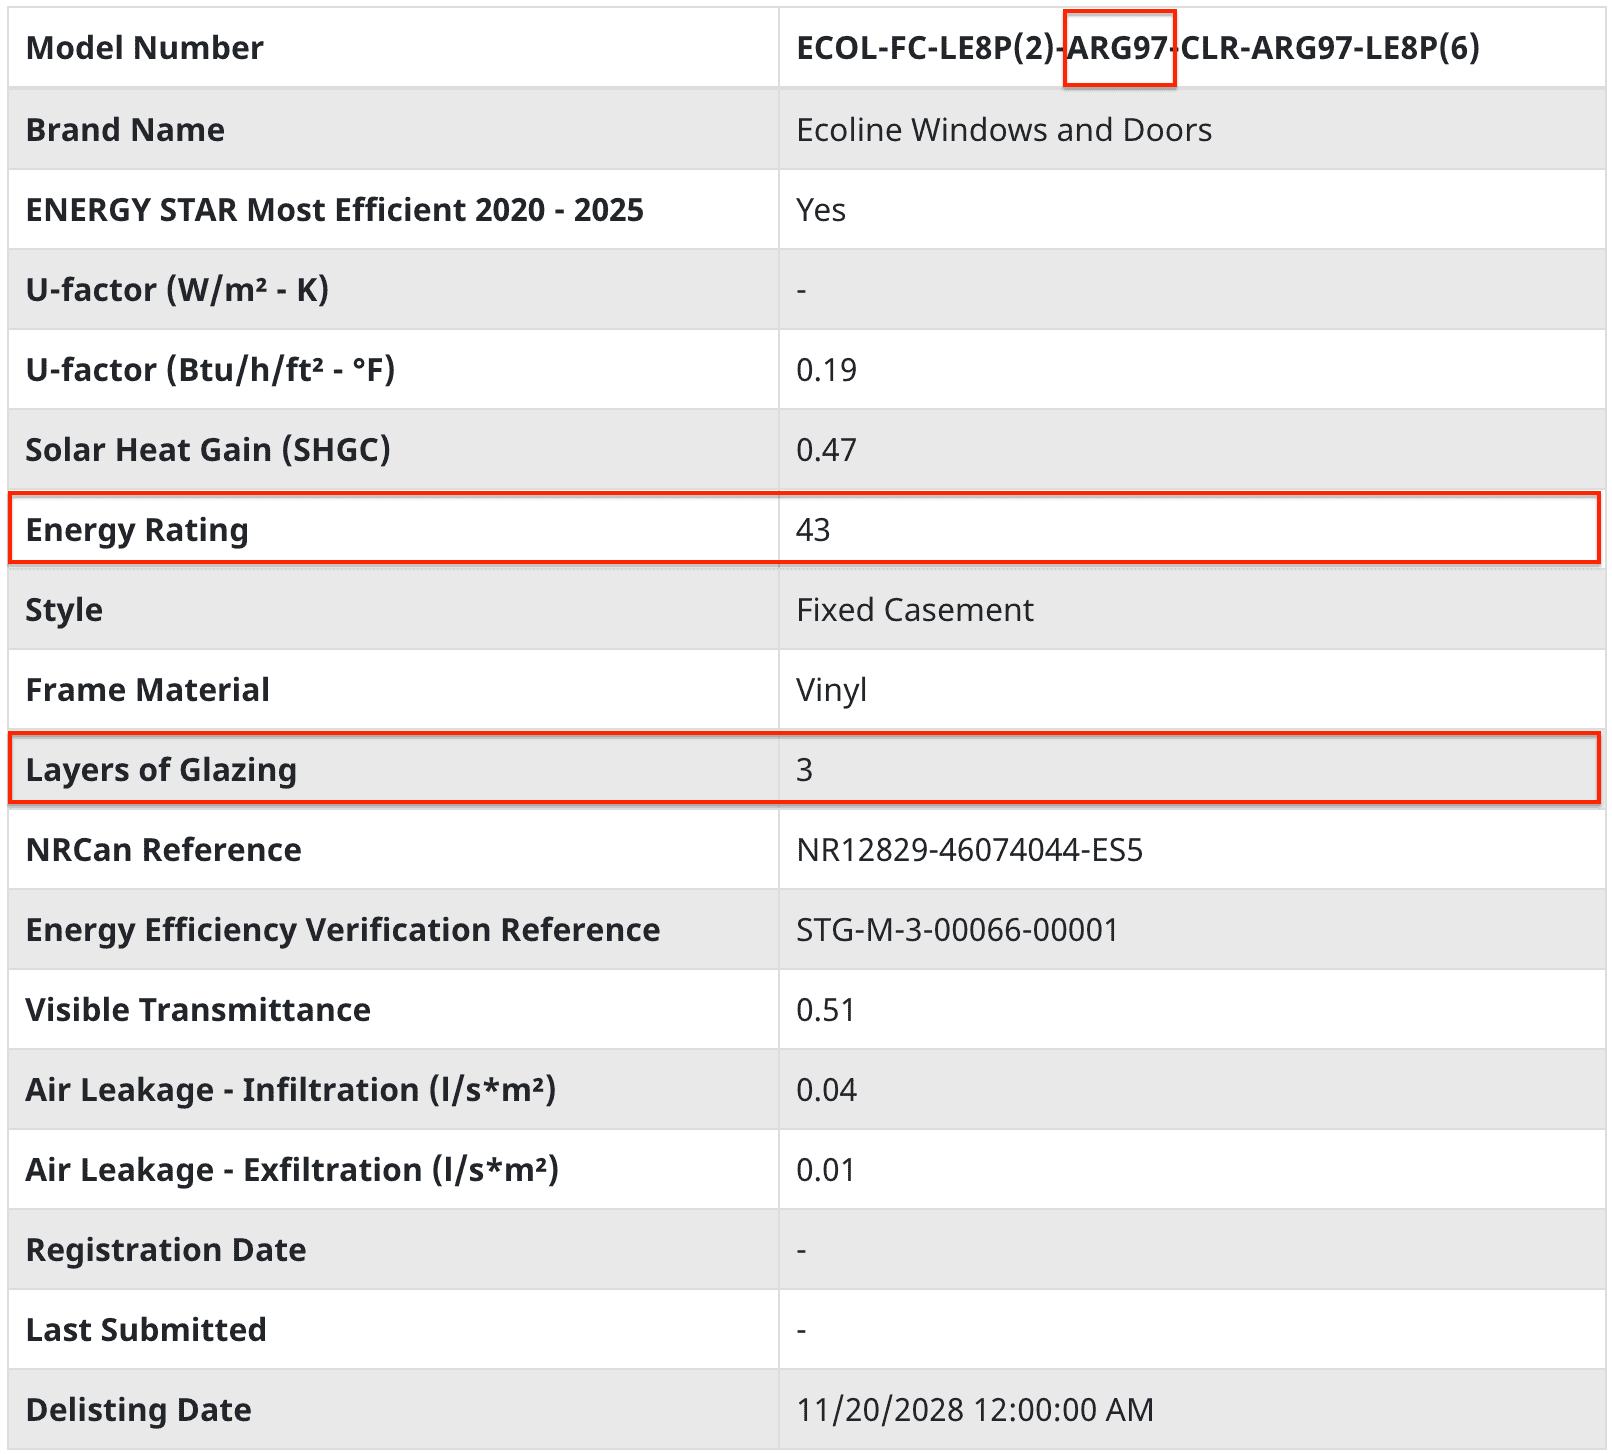Click the NRCan Reference number NR12829-46074044-ES5
Screen dimensions: 1612x1454
click(x=969, y=850)
